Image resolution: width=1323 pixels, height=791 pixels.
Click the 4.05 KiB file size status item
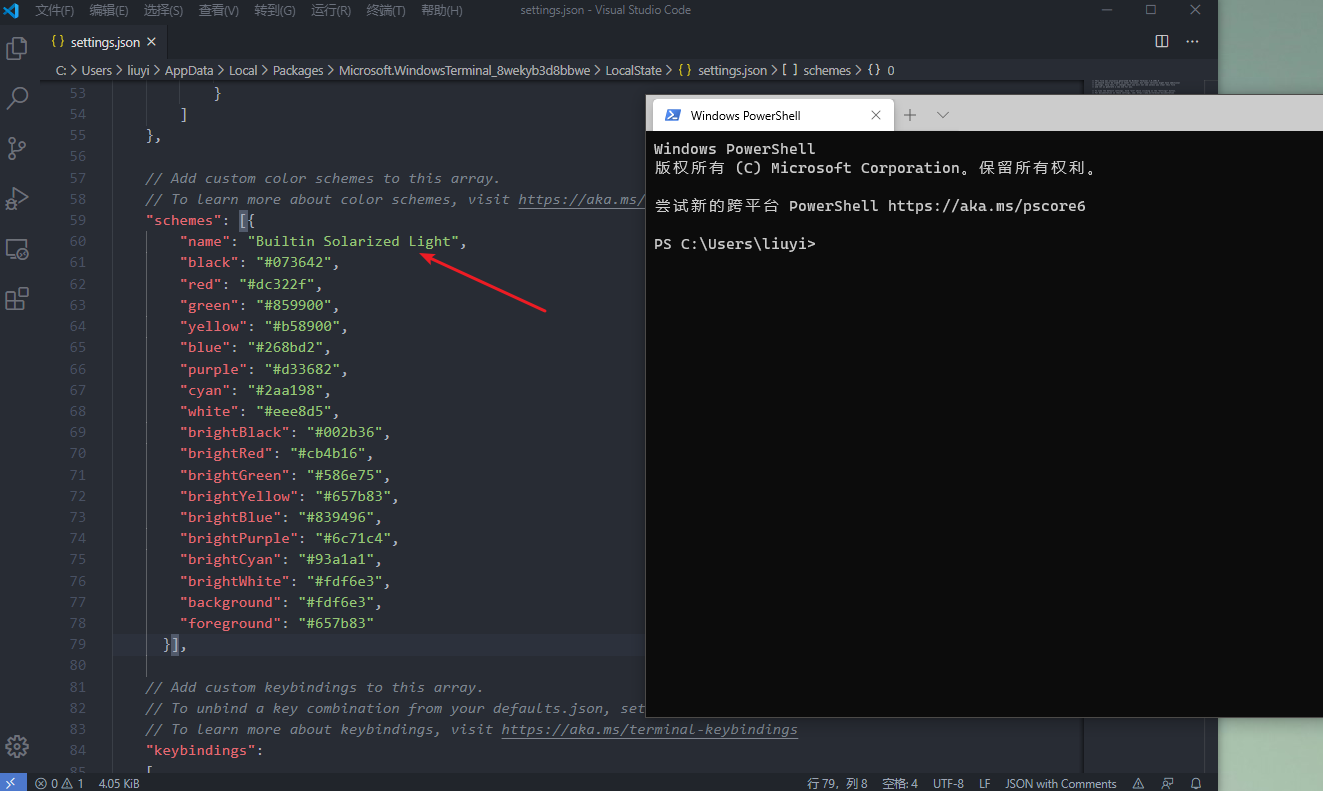tap(119, 783)
